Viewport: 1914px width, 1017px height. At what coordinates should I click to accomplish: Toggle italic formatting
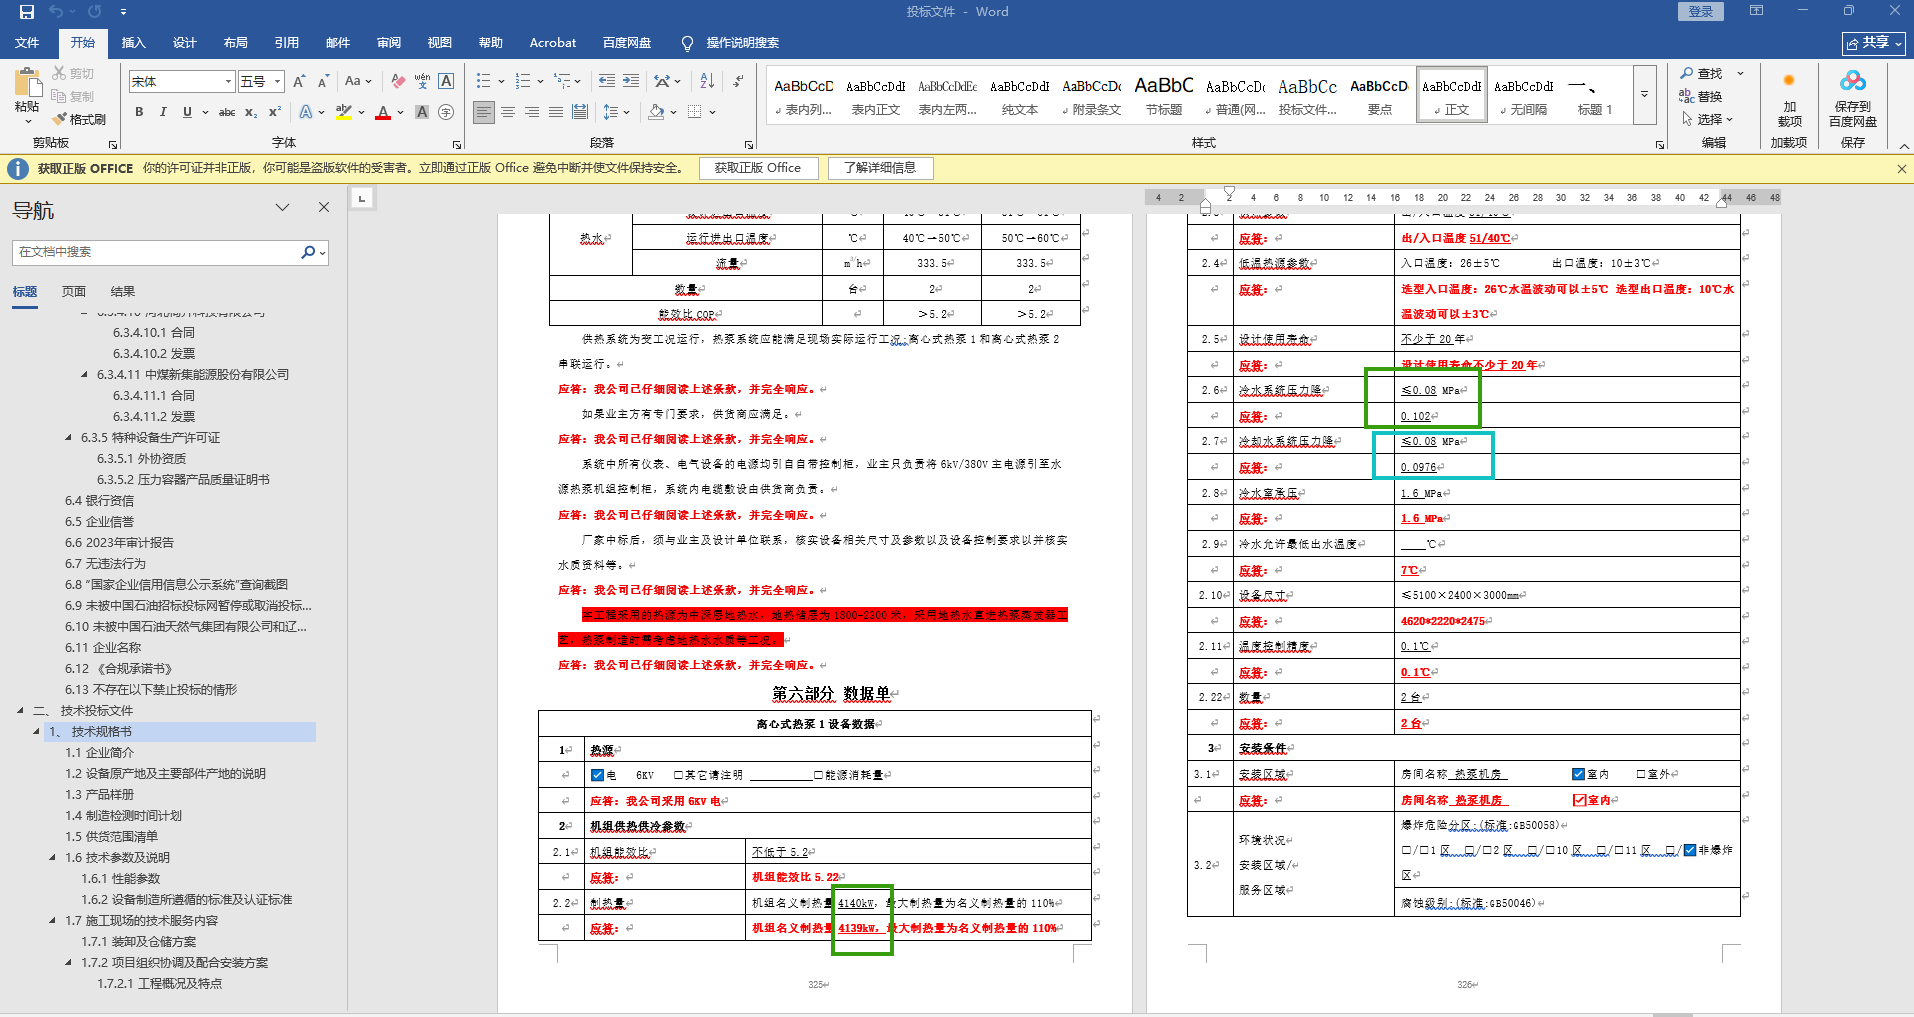163,112
